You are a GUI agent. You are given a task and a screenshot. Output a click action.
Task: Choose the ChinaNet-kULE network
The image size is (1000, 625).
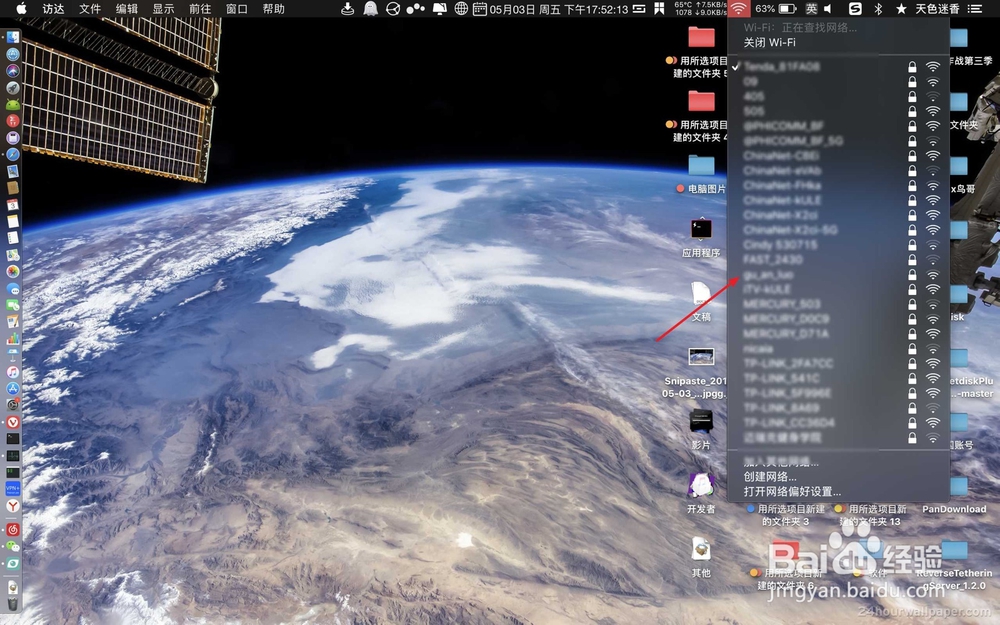click(x=838, y=200)
